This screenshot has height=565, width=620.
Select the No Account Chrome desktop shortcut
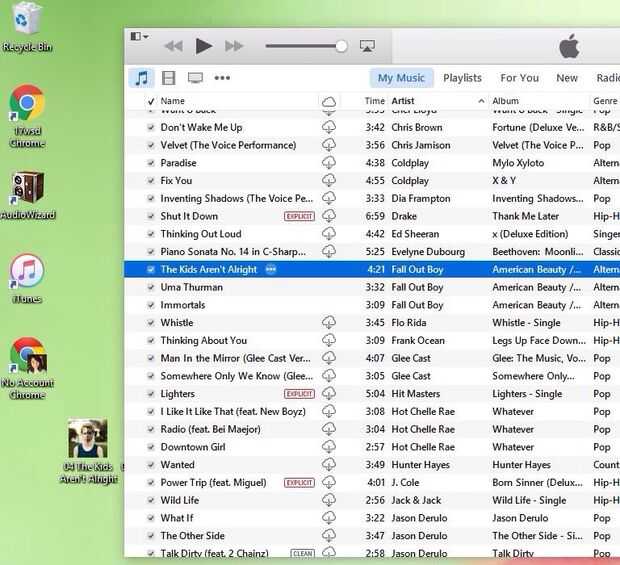coord(27,368)
